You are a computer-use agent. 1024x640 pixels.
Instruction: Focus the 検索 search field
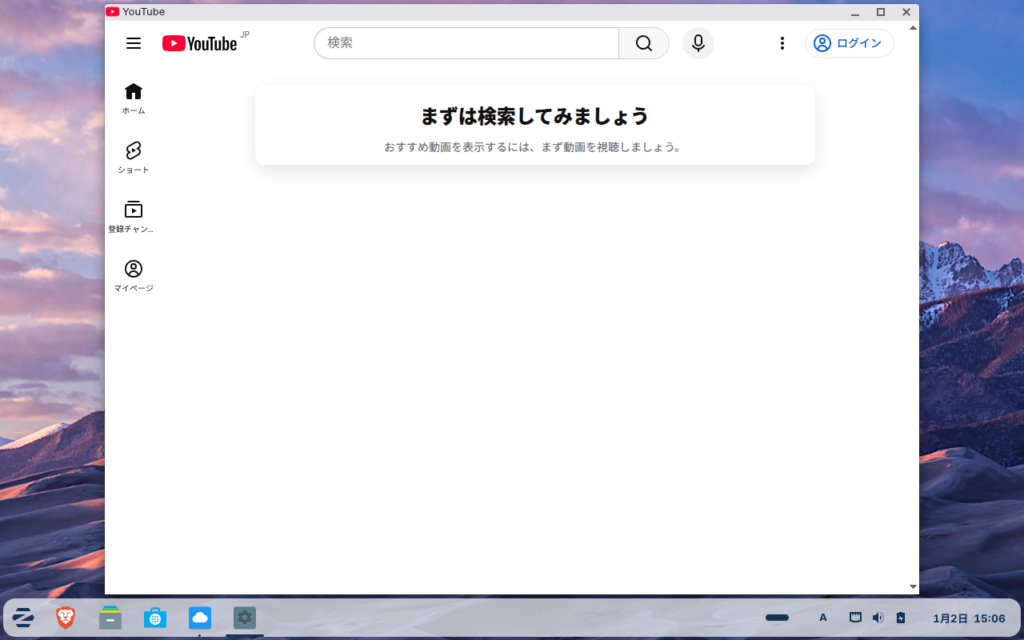coord(466,43)
